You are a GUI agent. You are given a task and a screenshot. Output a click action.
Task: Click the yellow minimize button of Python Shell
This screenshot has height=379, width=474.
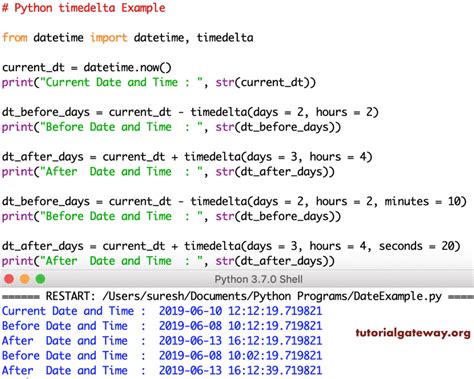point(25,279)
